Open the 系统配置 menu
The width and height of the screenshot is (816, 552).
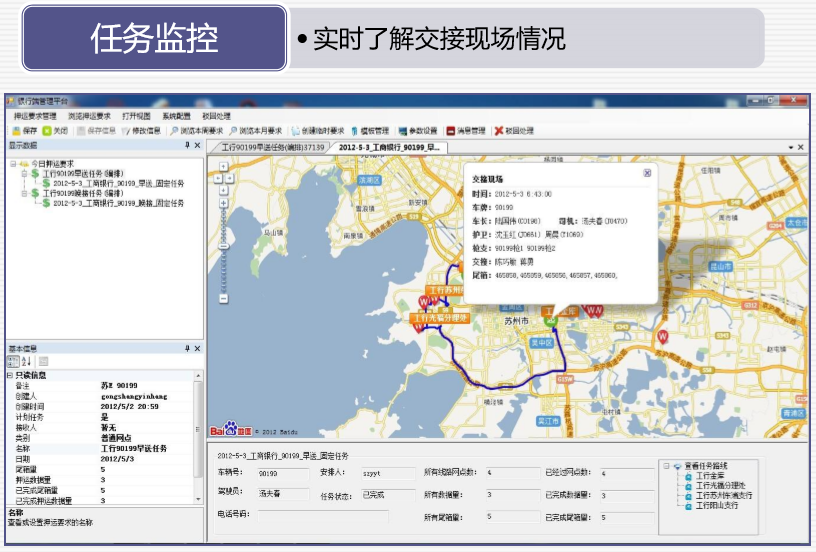176,116
